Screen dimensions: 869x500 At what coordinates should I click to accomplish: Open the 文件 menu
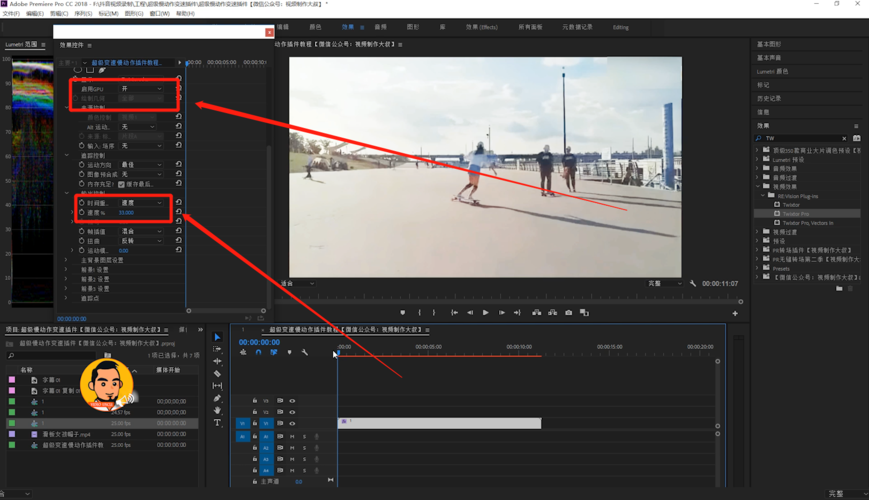click(11, 13)
